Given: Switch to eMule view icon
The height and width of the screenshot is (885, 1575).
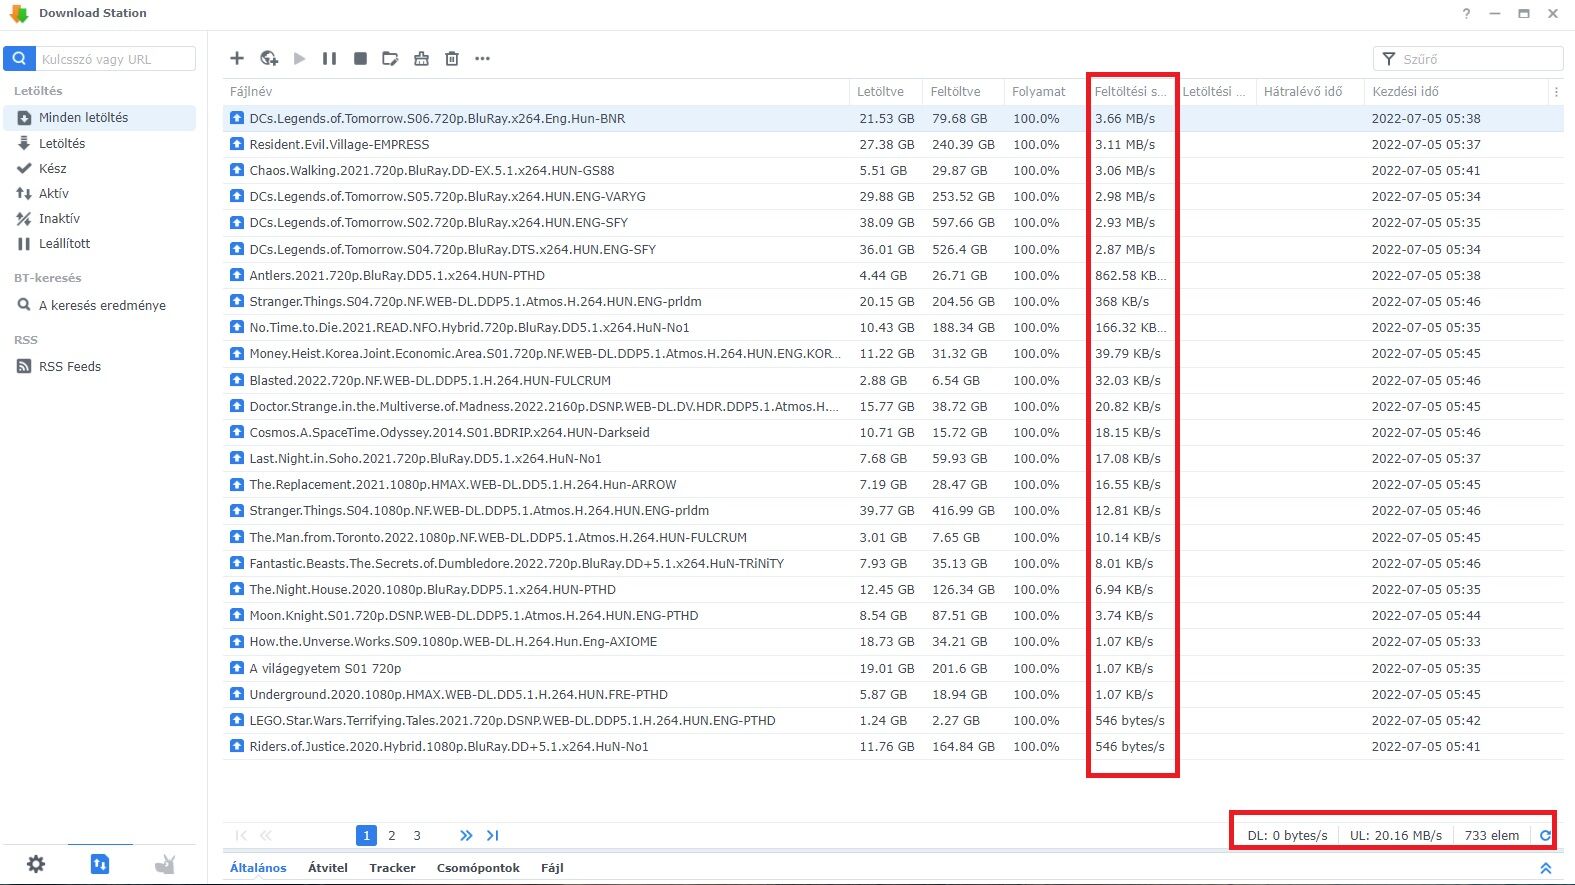Looking at the screenshot, I should [x=165, y=864].
